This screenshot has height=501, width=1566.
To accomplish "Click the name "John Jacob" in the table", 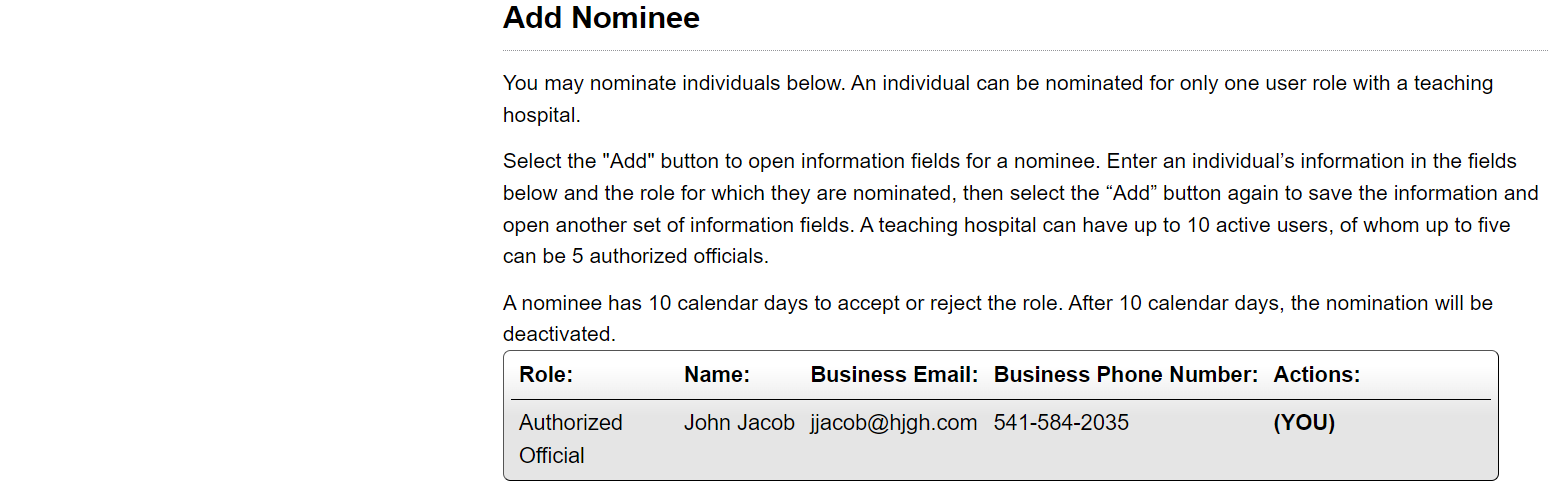I will (x=739, y=423).
